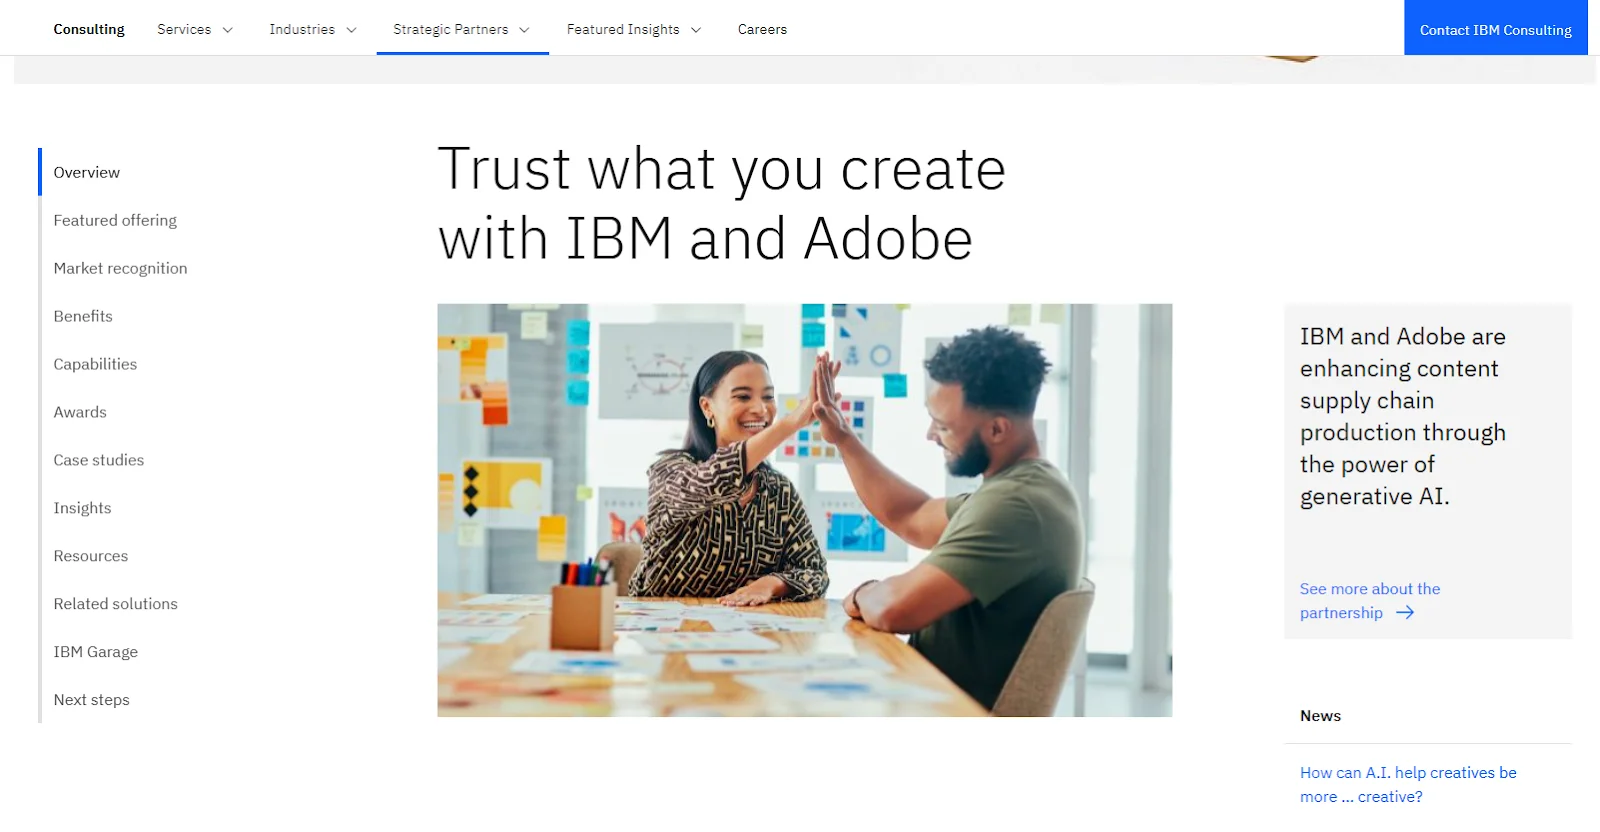Image resolution: width=1600 pixels, height=832 pixels.
Task: Click the Contact IBM Consulting button
Action: pyautogui.click(x=1494, y=29)
